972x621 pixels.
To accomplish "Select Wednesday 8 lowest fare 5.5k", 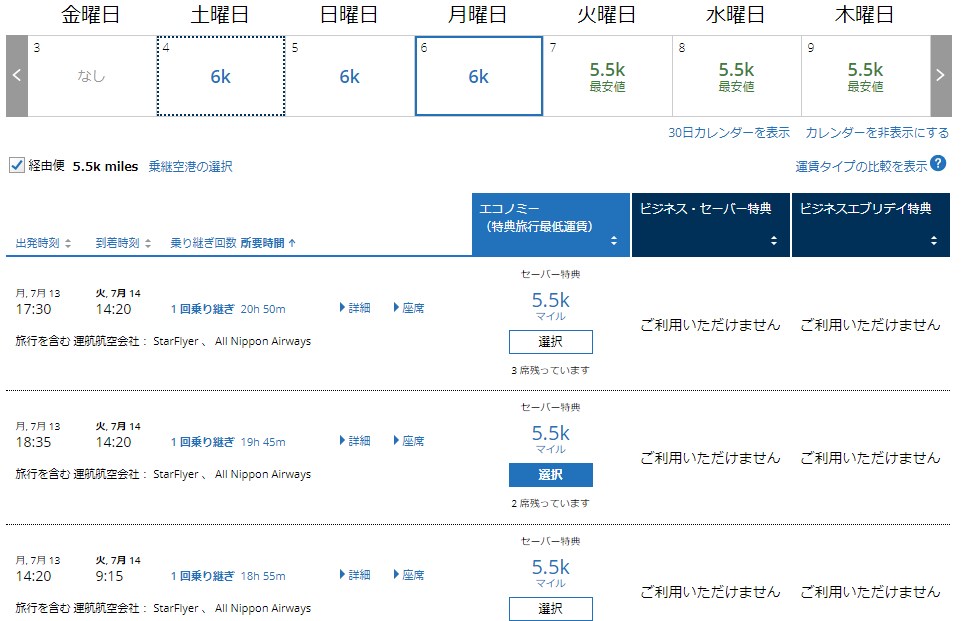I will [x=736, y=76].
